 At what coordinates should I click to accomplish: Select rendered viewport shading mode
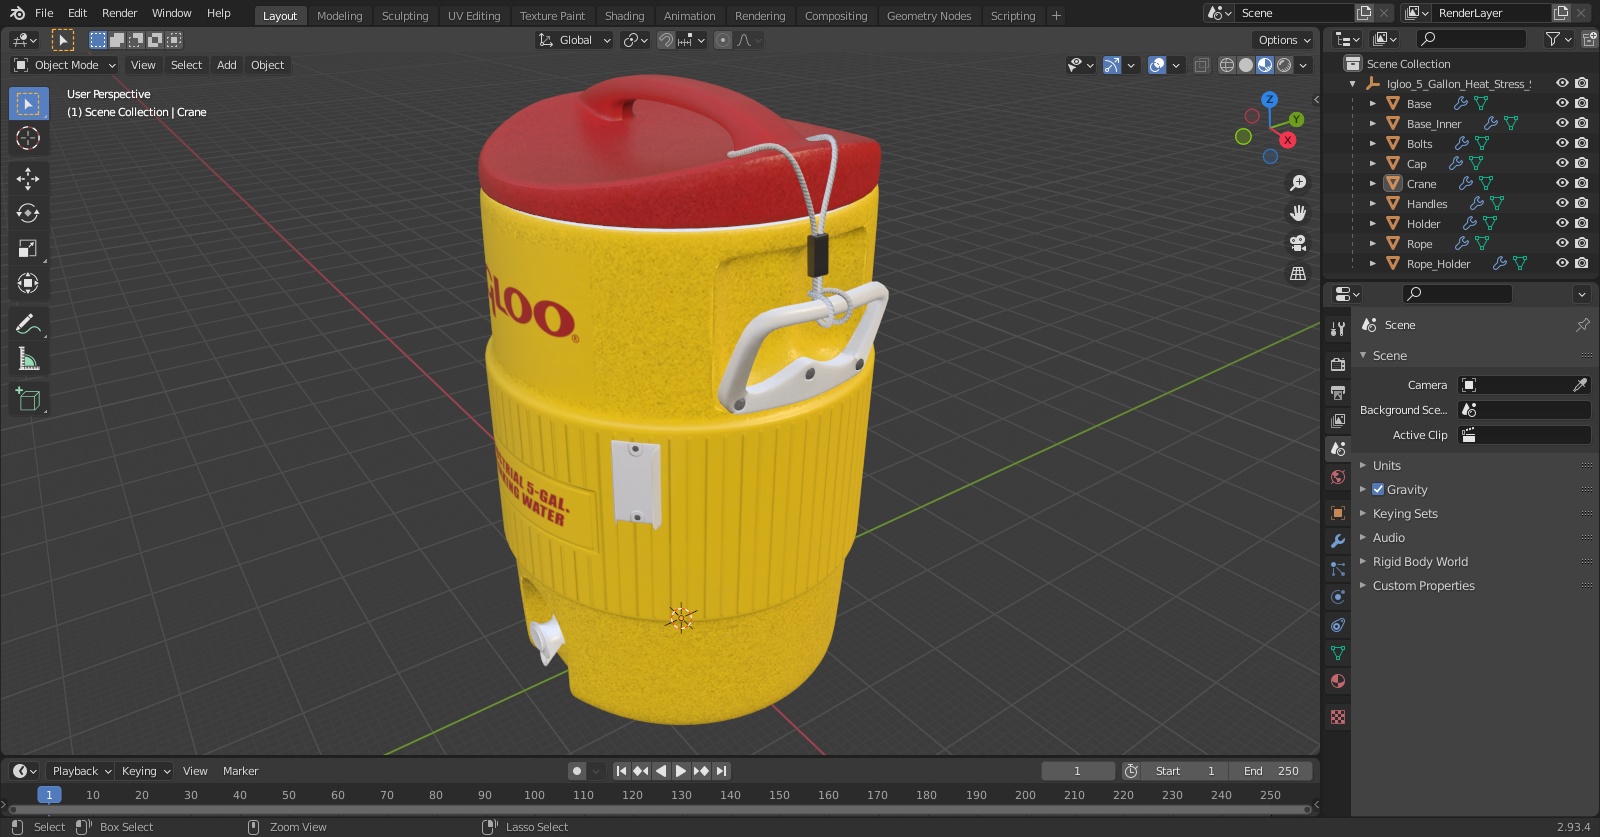click(1284, 65)
